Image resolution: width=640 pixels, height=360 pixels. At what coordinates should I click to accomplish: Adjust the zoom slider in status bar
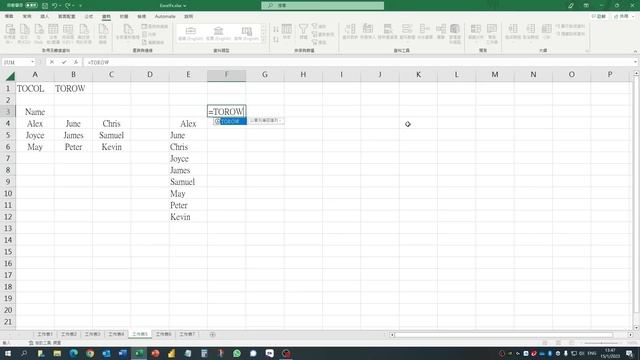(x=601, y=343)
